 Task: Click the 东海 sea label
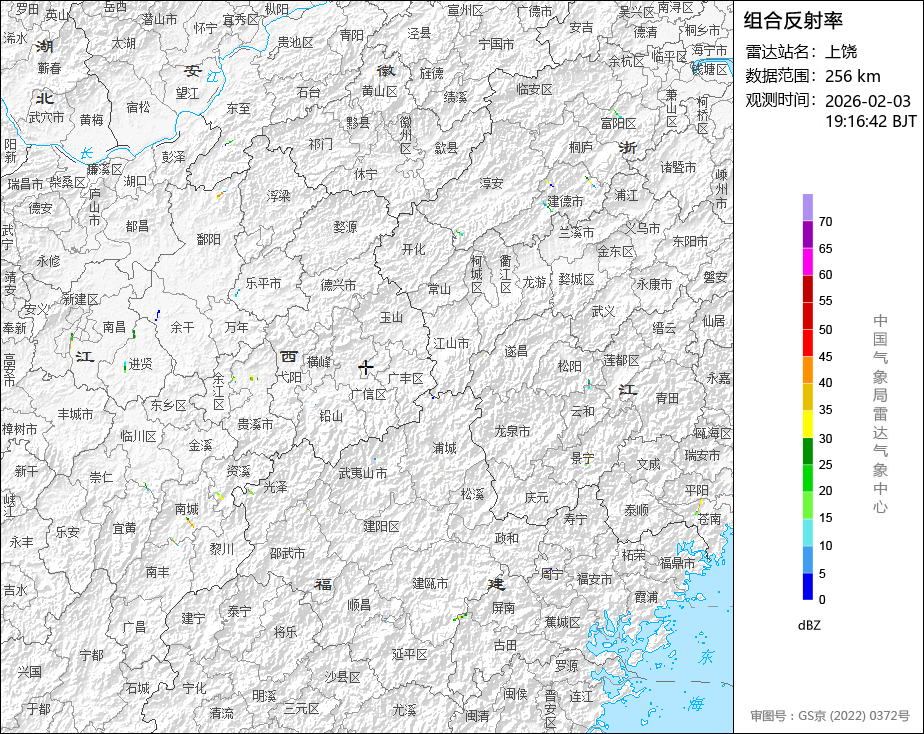701,680
